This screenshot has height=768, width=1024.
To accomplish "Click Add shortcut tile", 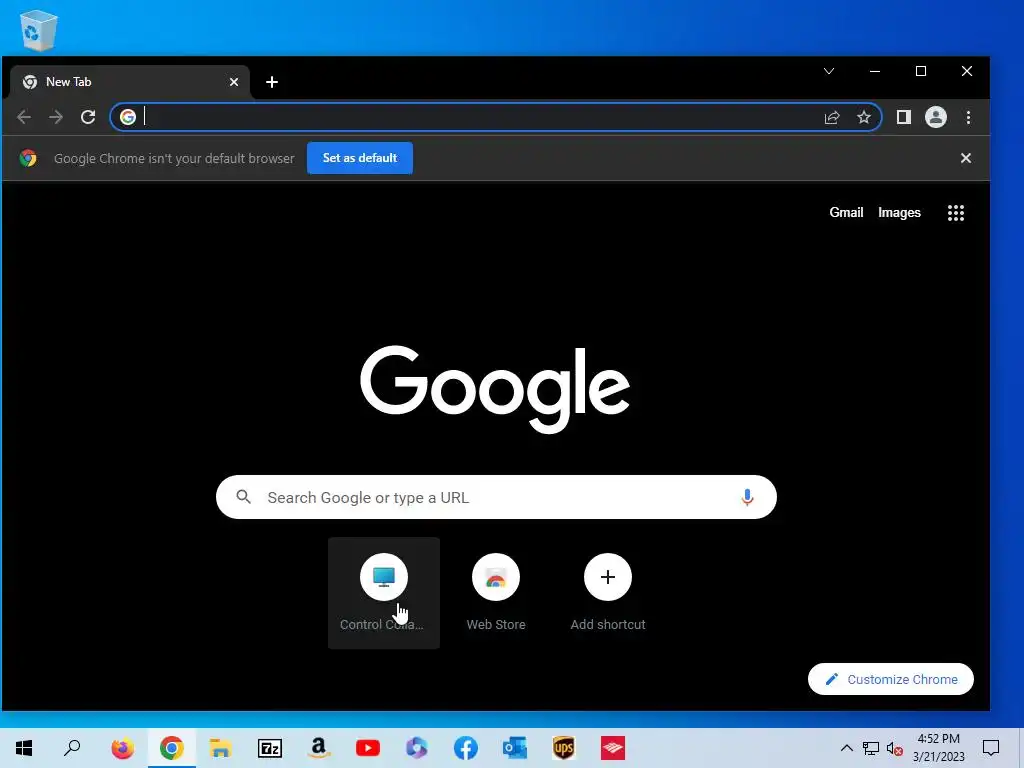I will tap(608, 593).
